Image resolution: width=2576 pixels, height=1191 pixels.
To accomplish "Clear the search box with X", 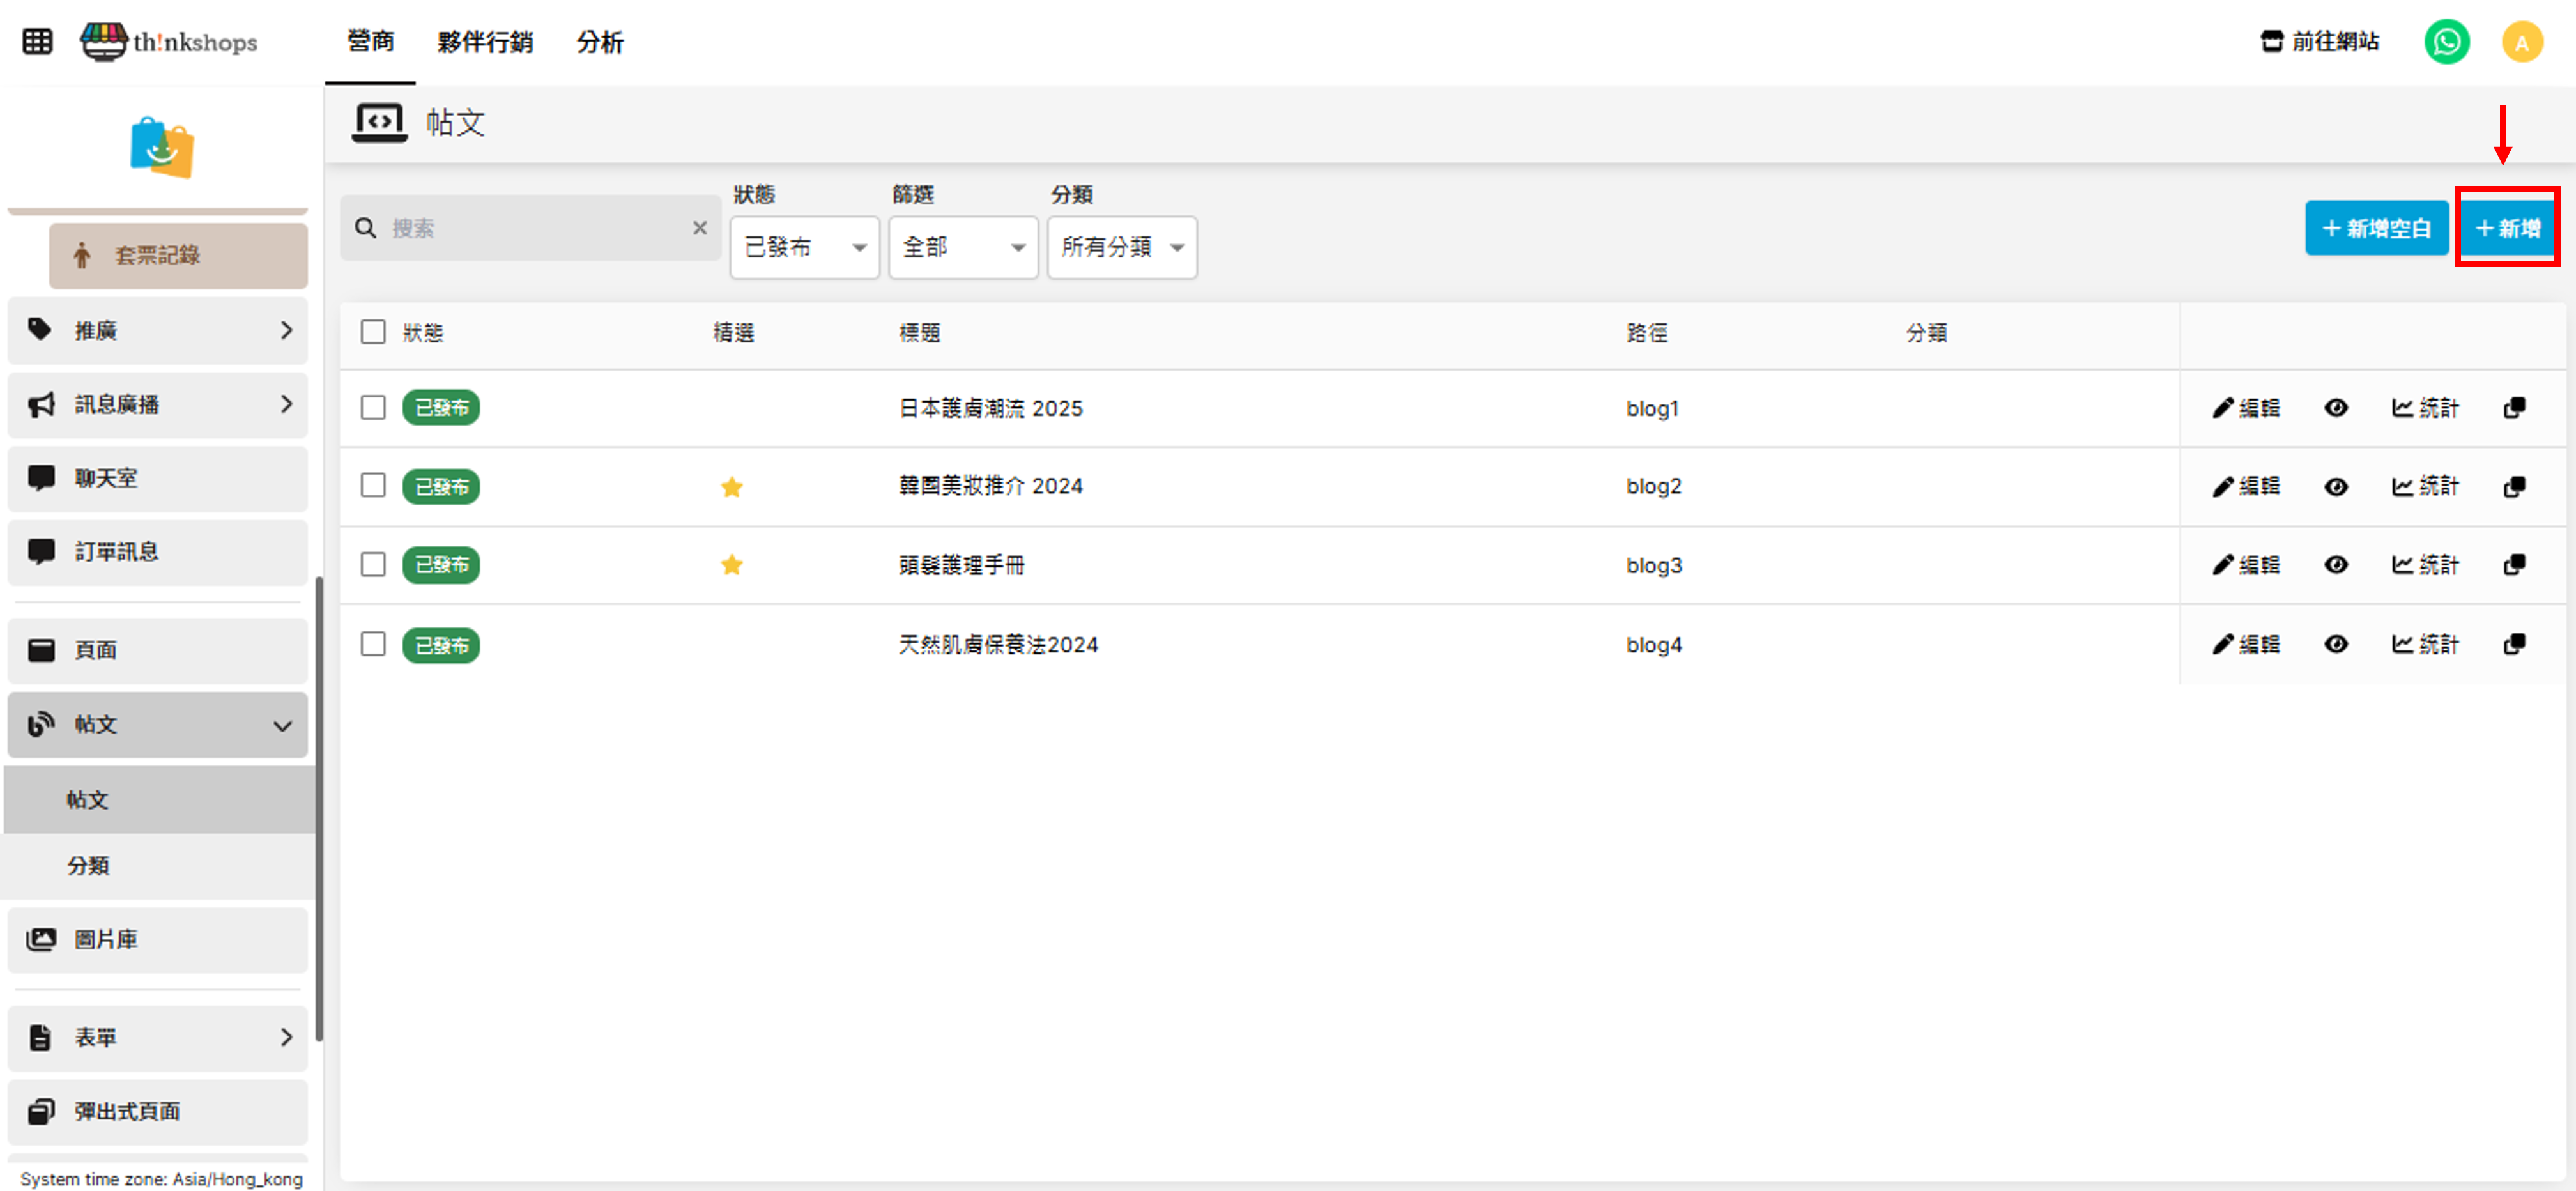I will click(699, 228).
